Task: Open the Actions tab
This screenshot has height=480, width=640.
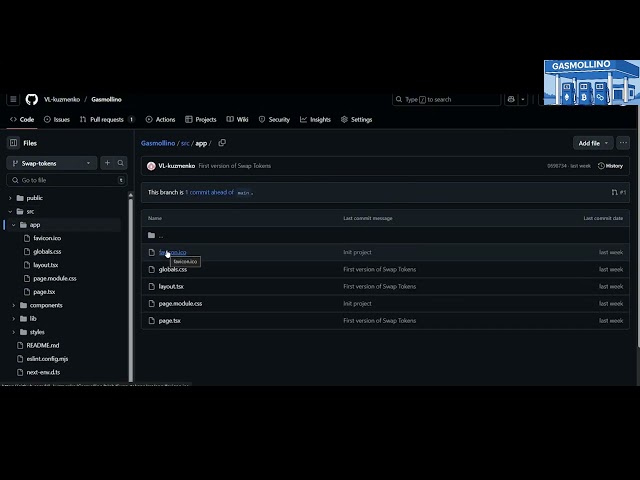Action: point(160,119)
